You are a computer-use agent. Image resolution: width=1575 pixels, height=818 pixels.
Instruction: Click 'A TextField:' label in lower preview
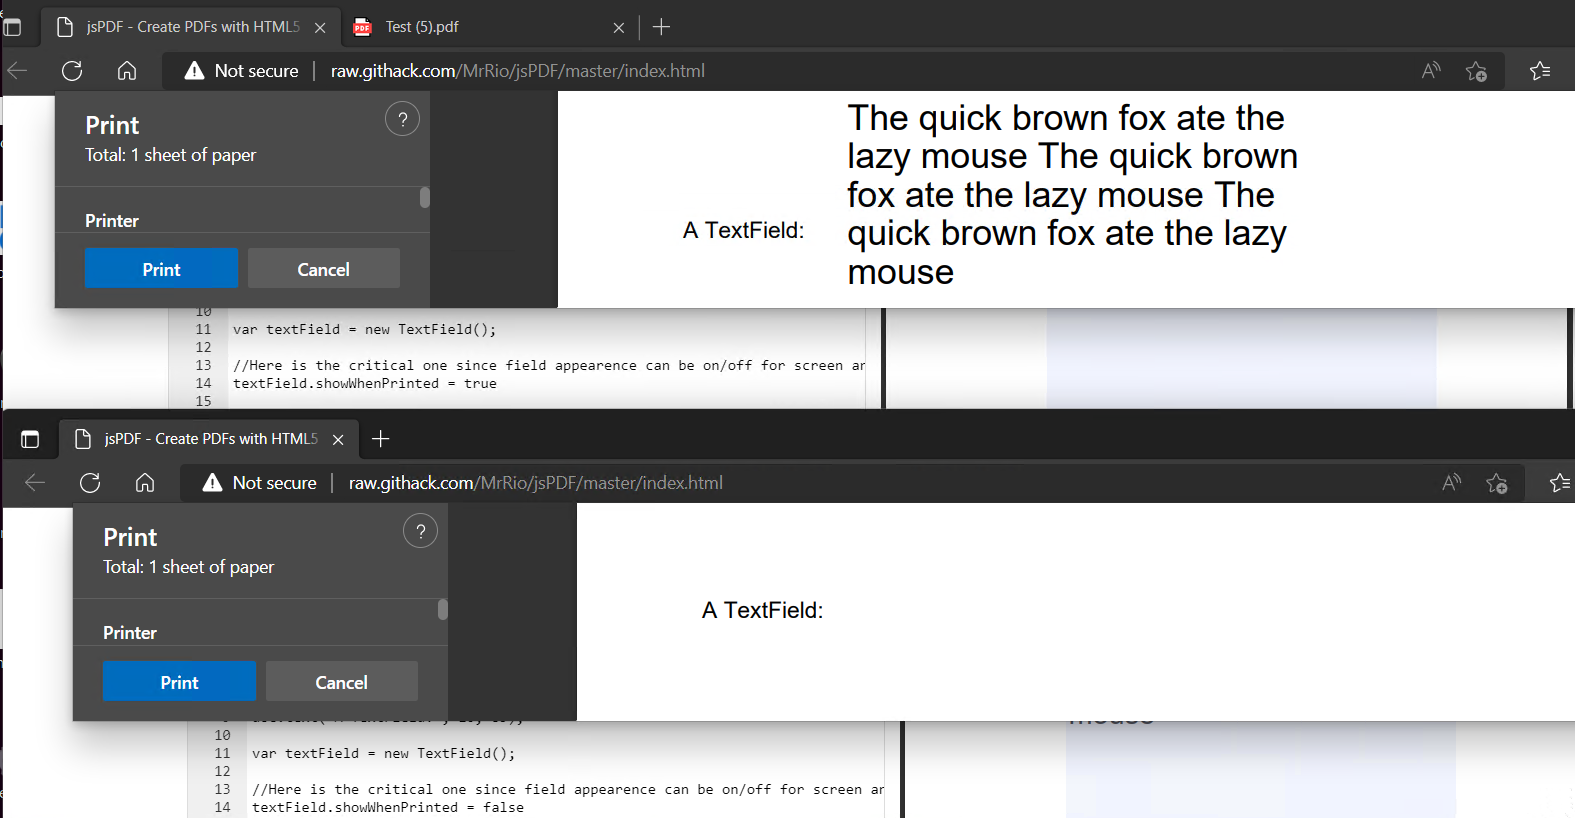762,610
